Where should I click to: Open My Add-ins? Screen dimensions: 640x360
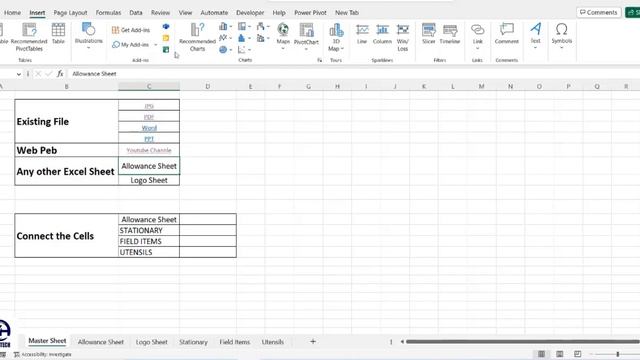pos(131,44)
